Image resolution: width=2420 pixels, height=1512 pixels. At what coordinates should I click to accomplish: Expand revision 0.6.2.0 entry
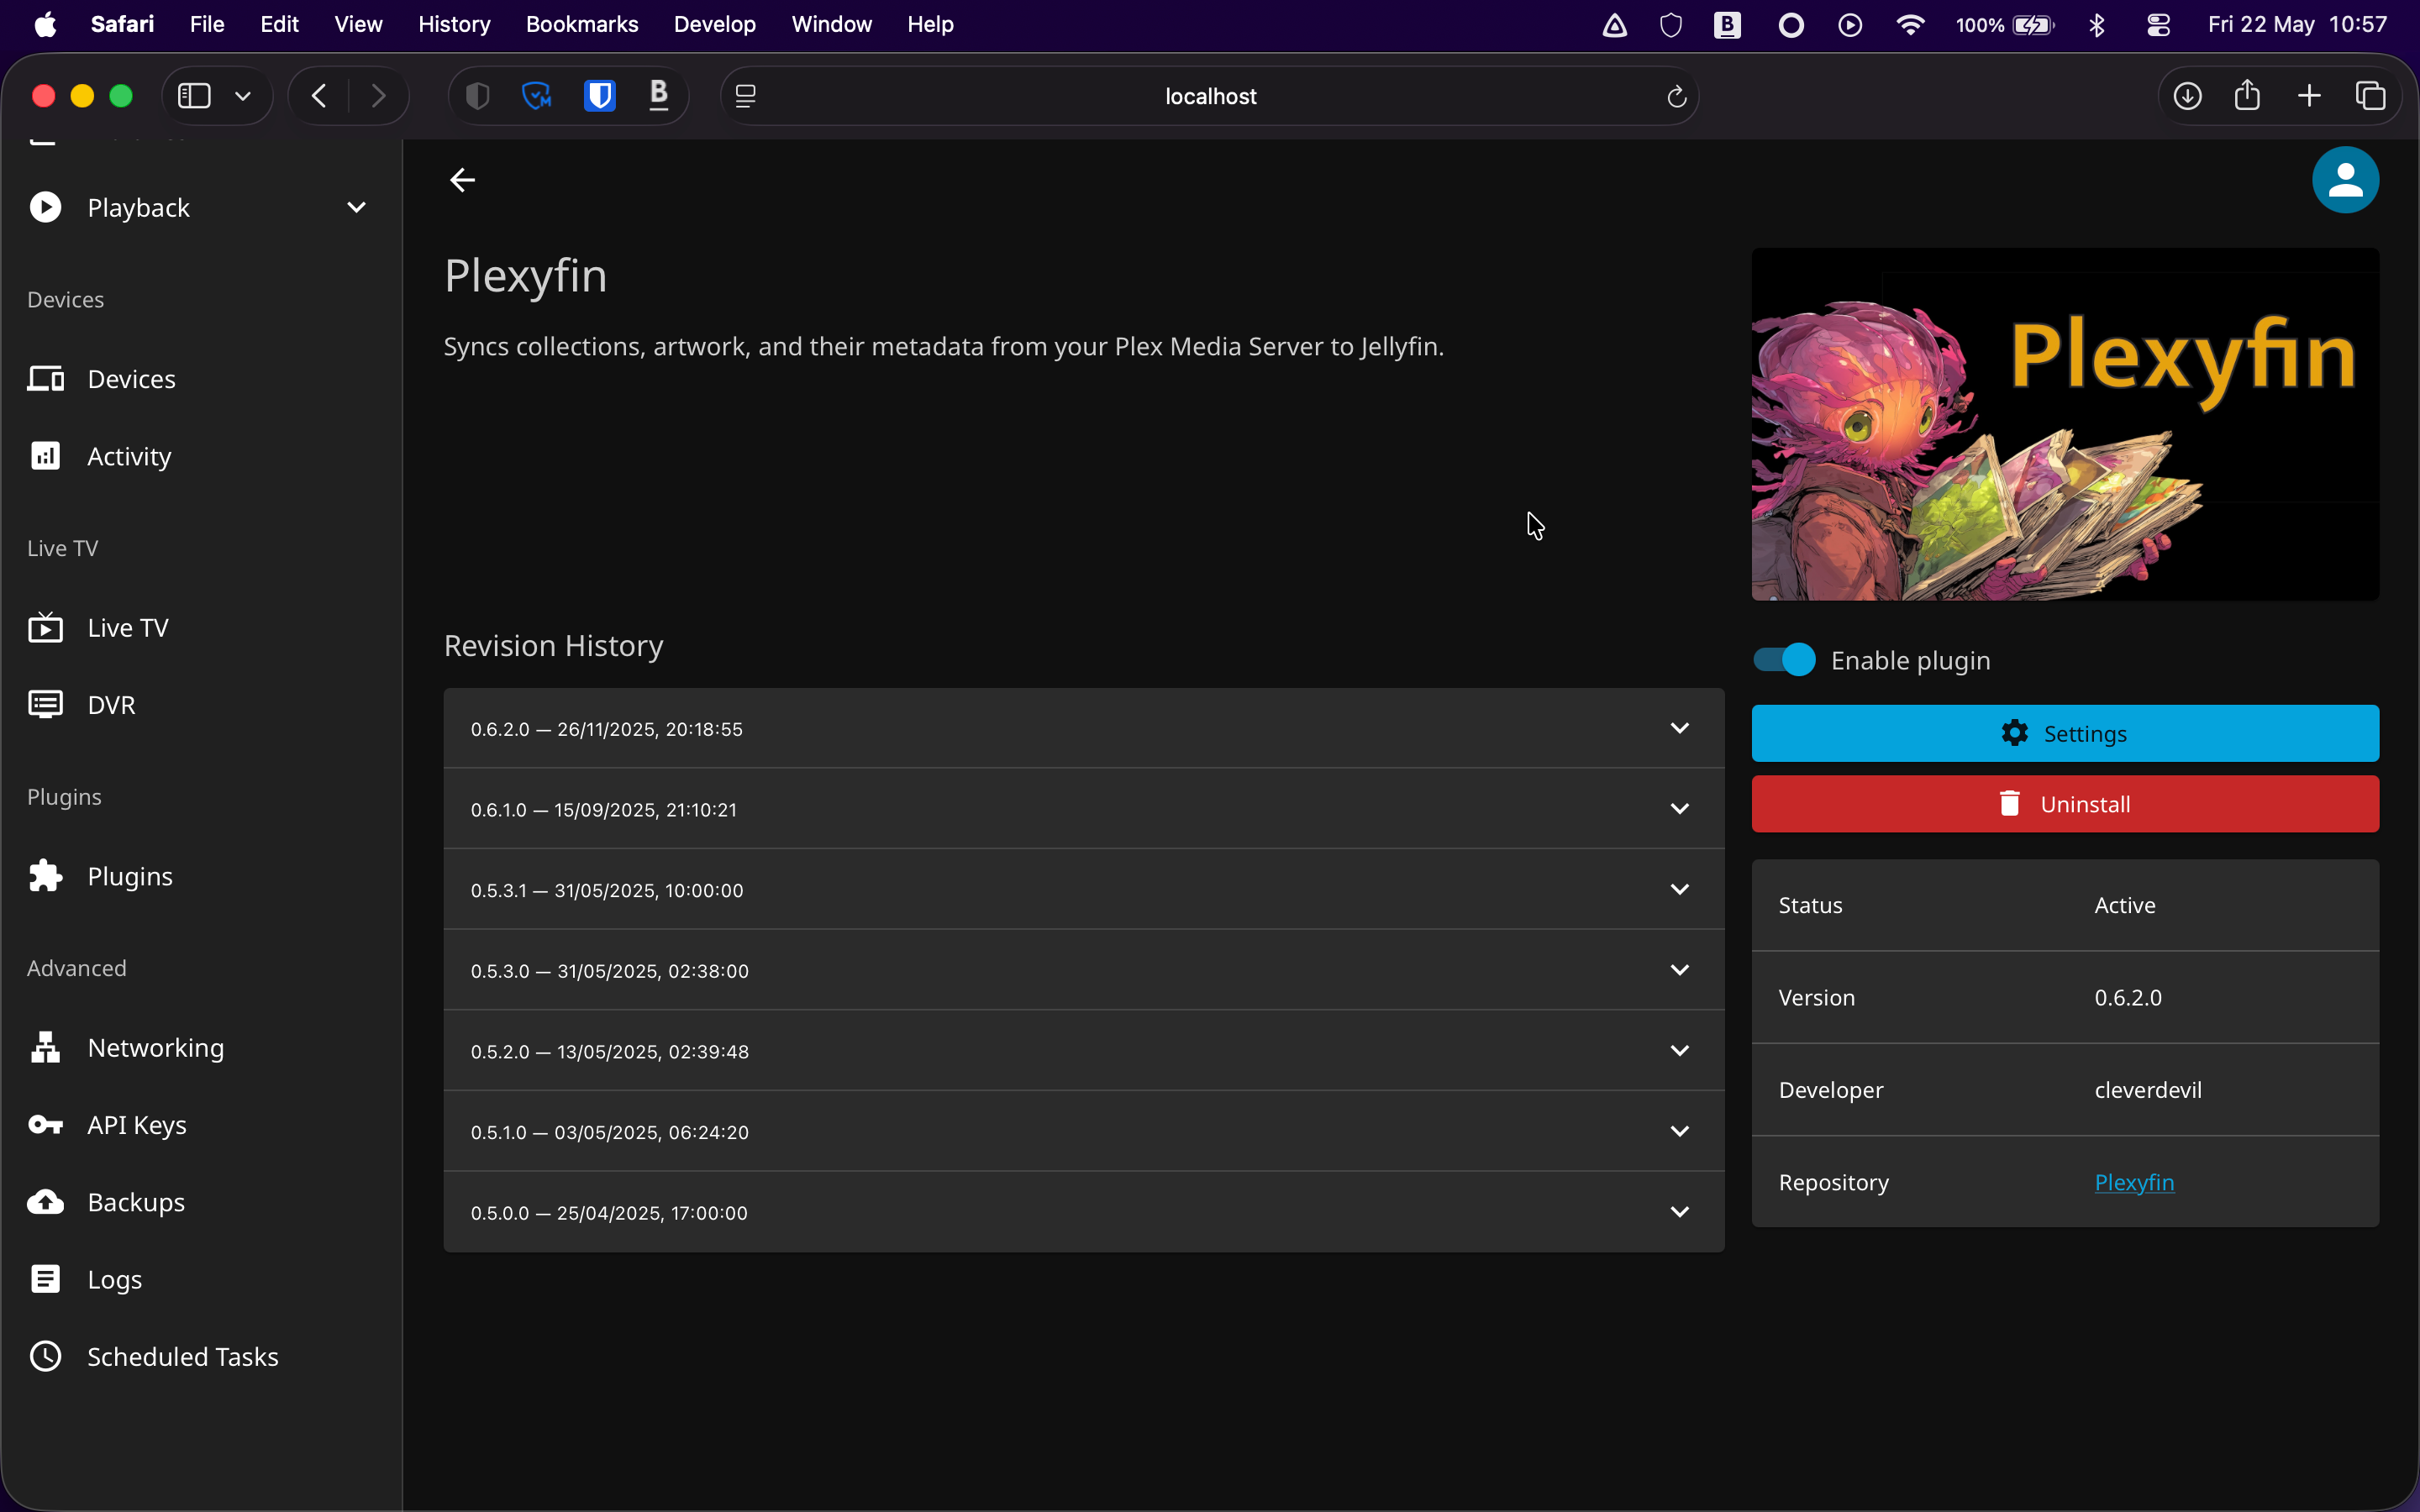(1084, 729)
